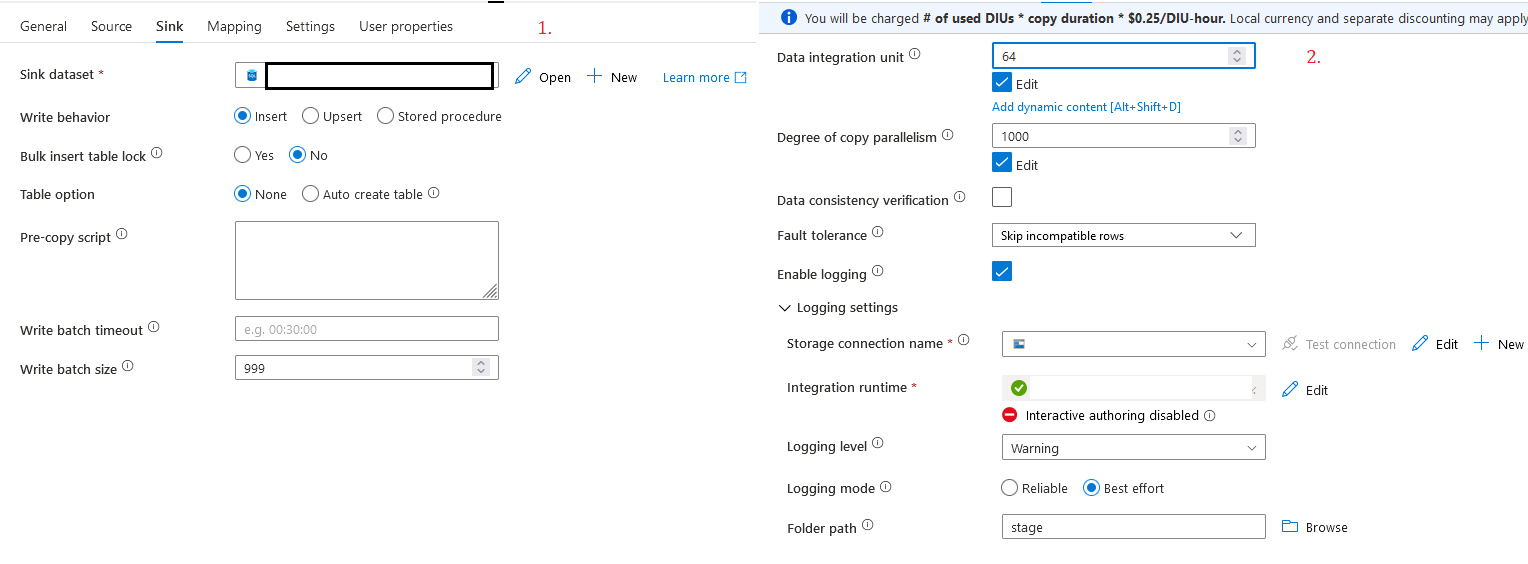Click the Browse folder button

(1315, 527)
